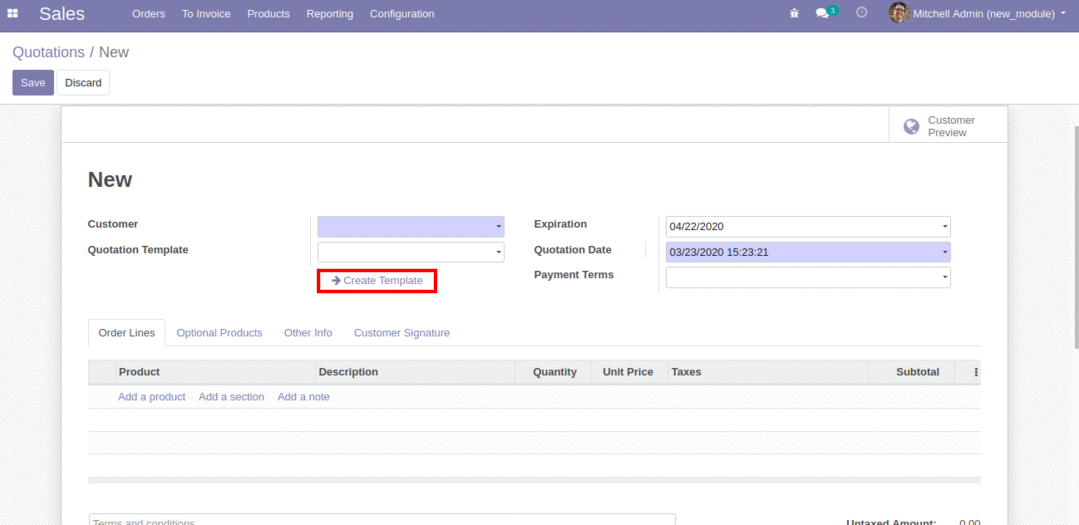Expand the Customer dropdown field
Screen dimensions: 1079x525
tap(410, 227)
